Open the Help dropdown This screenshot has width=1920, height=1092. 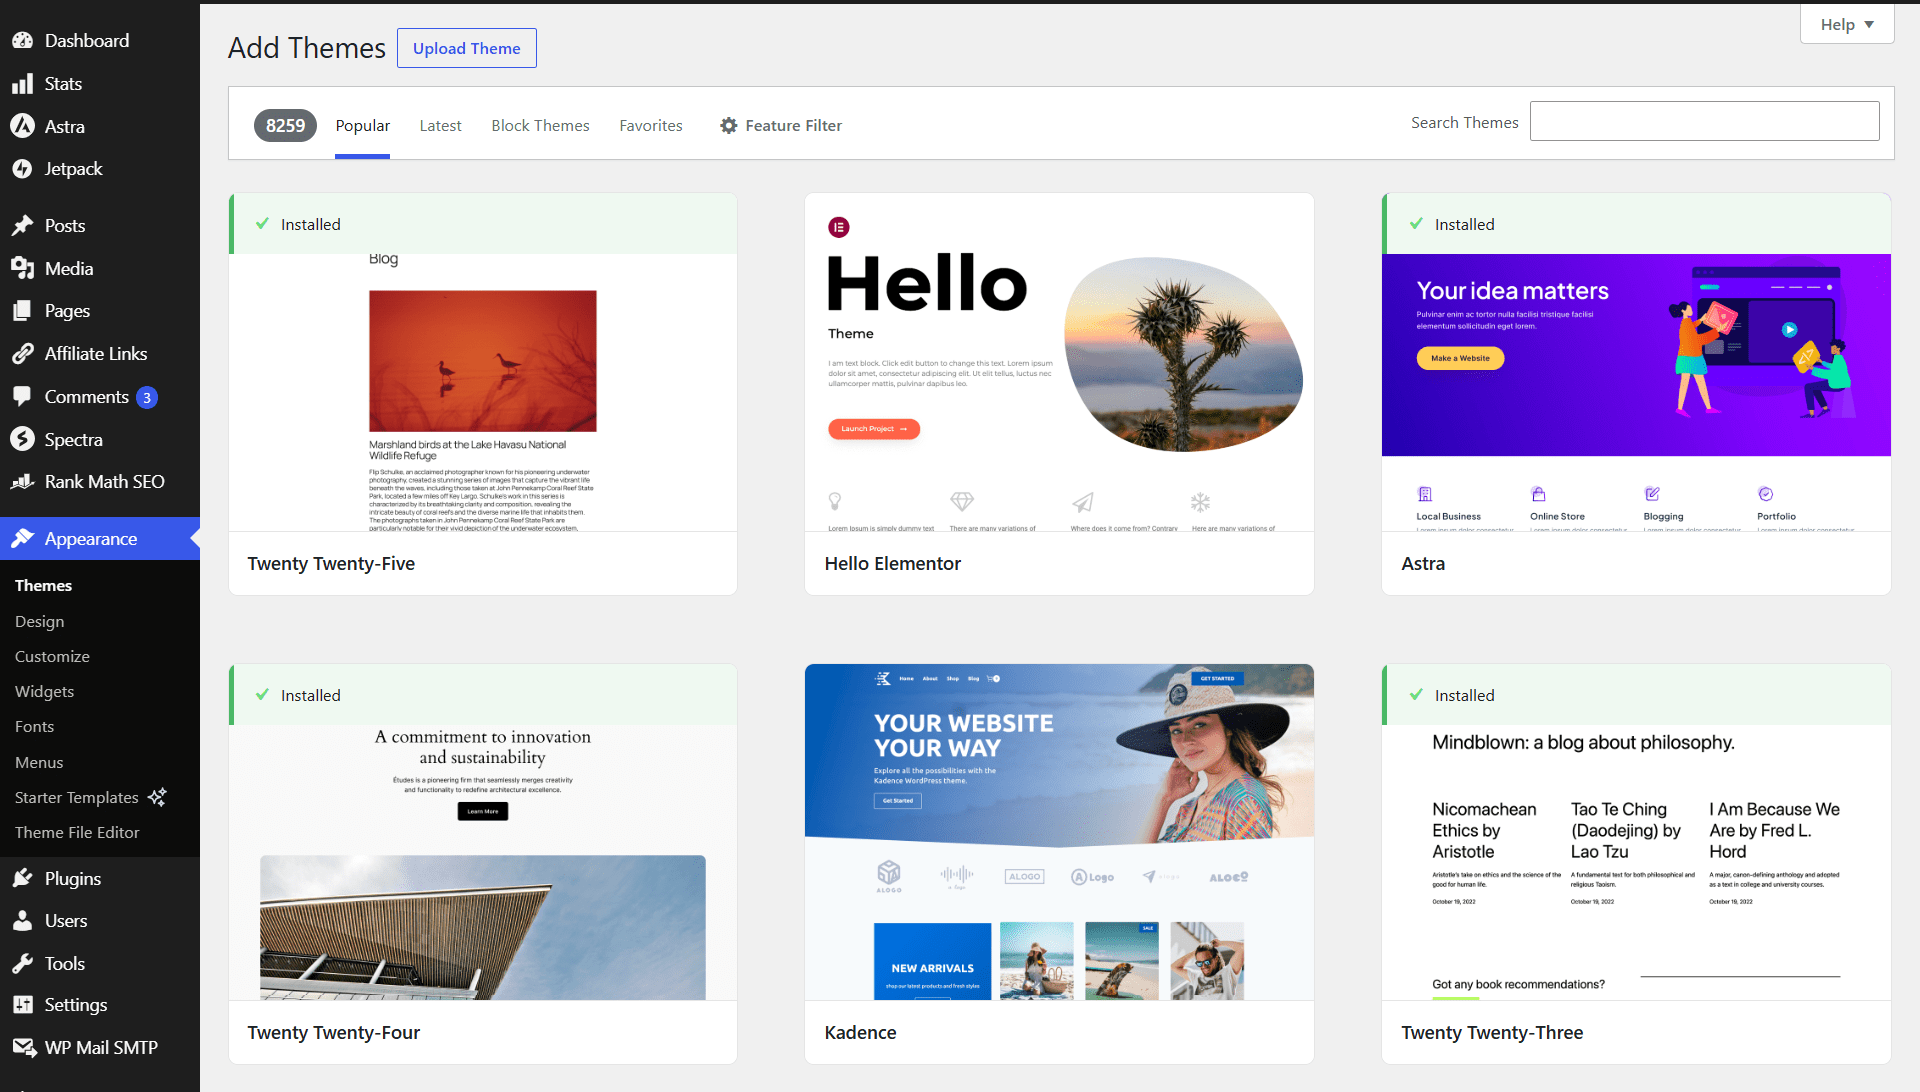tap(1847, 24)
